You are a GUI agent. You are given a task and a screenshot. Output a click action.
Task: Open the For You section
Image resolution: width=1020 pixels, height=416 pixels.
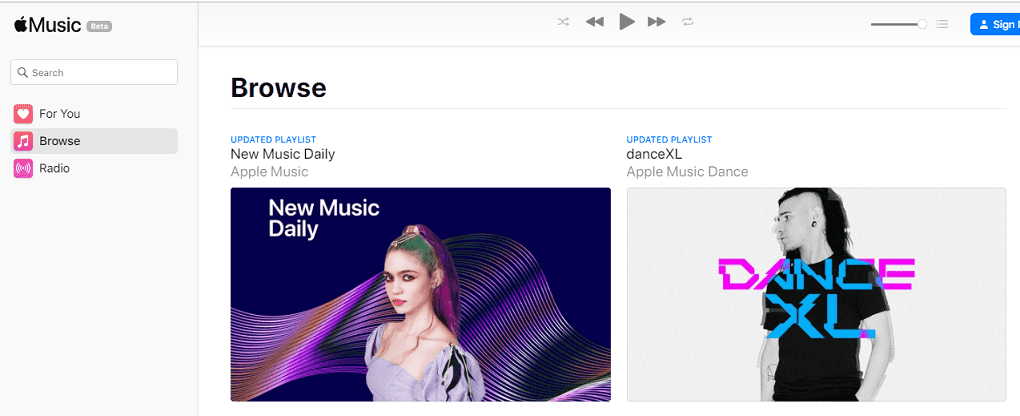[94, 114]
